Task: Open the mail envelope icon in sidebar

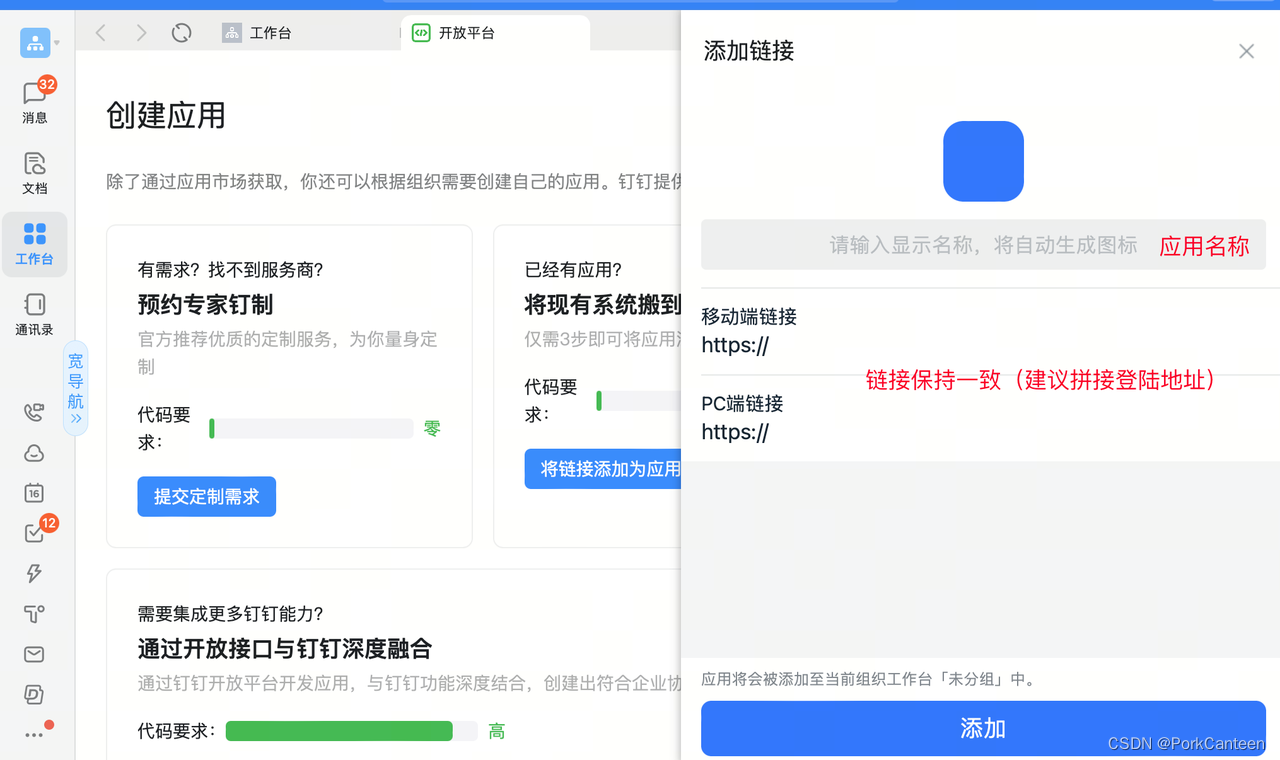Action: pos(34,654)
